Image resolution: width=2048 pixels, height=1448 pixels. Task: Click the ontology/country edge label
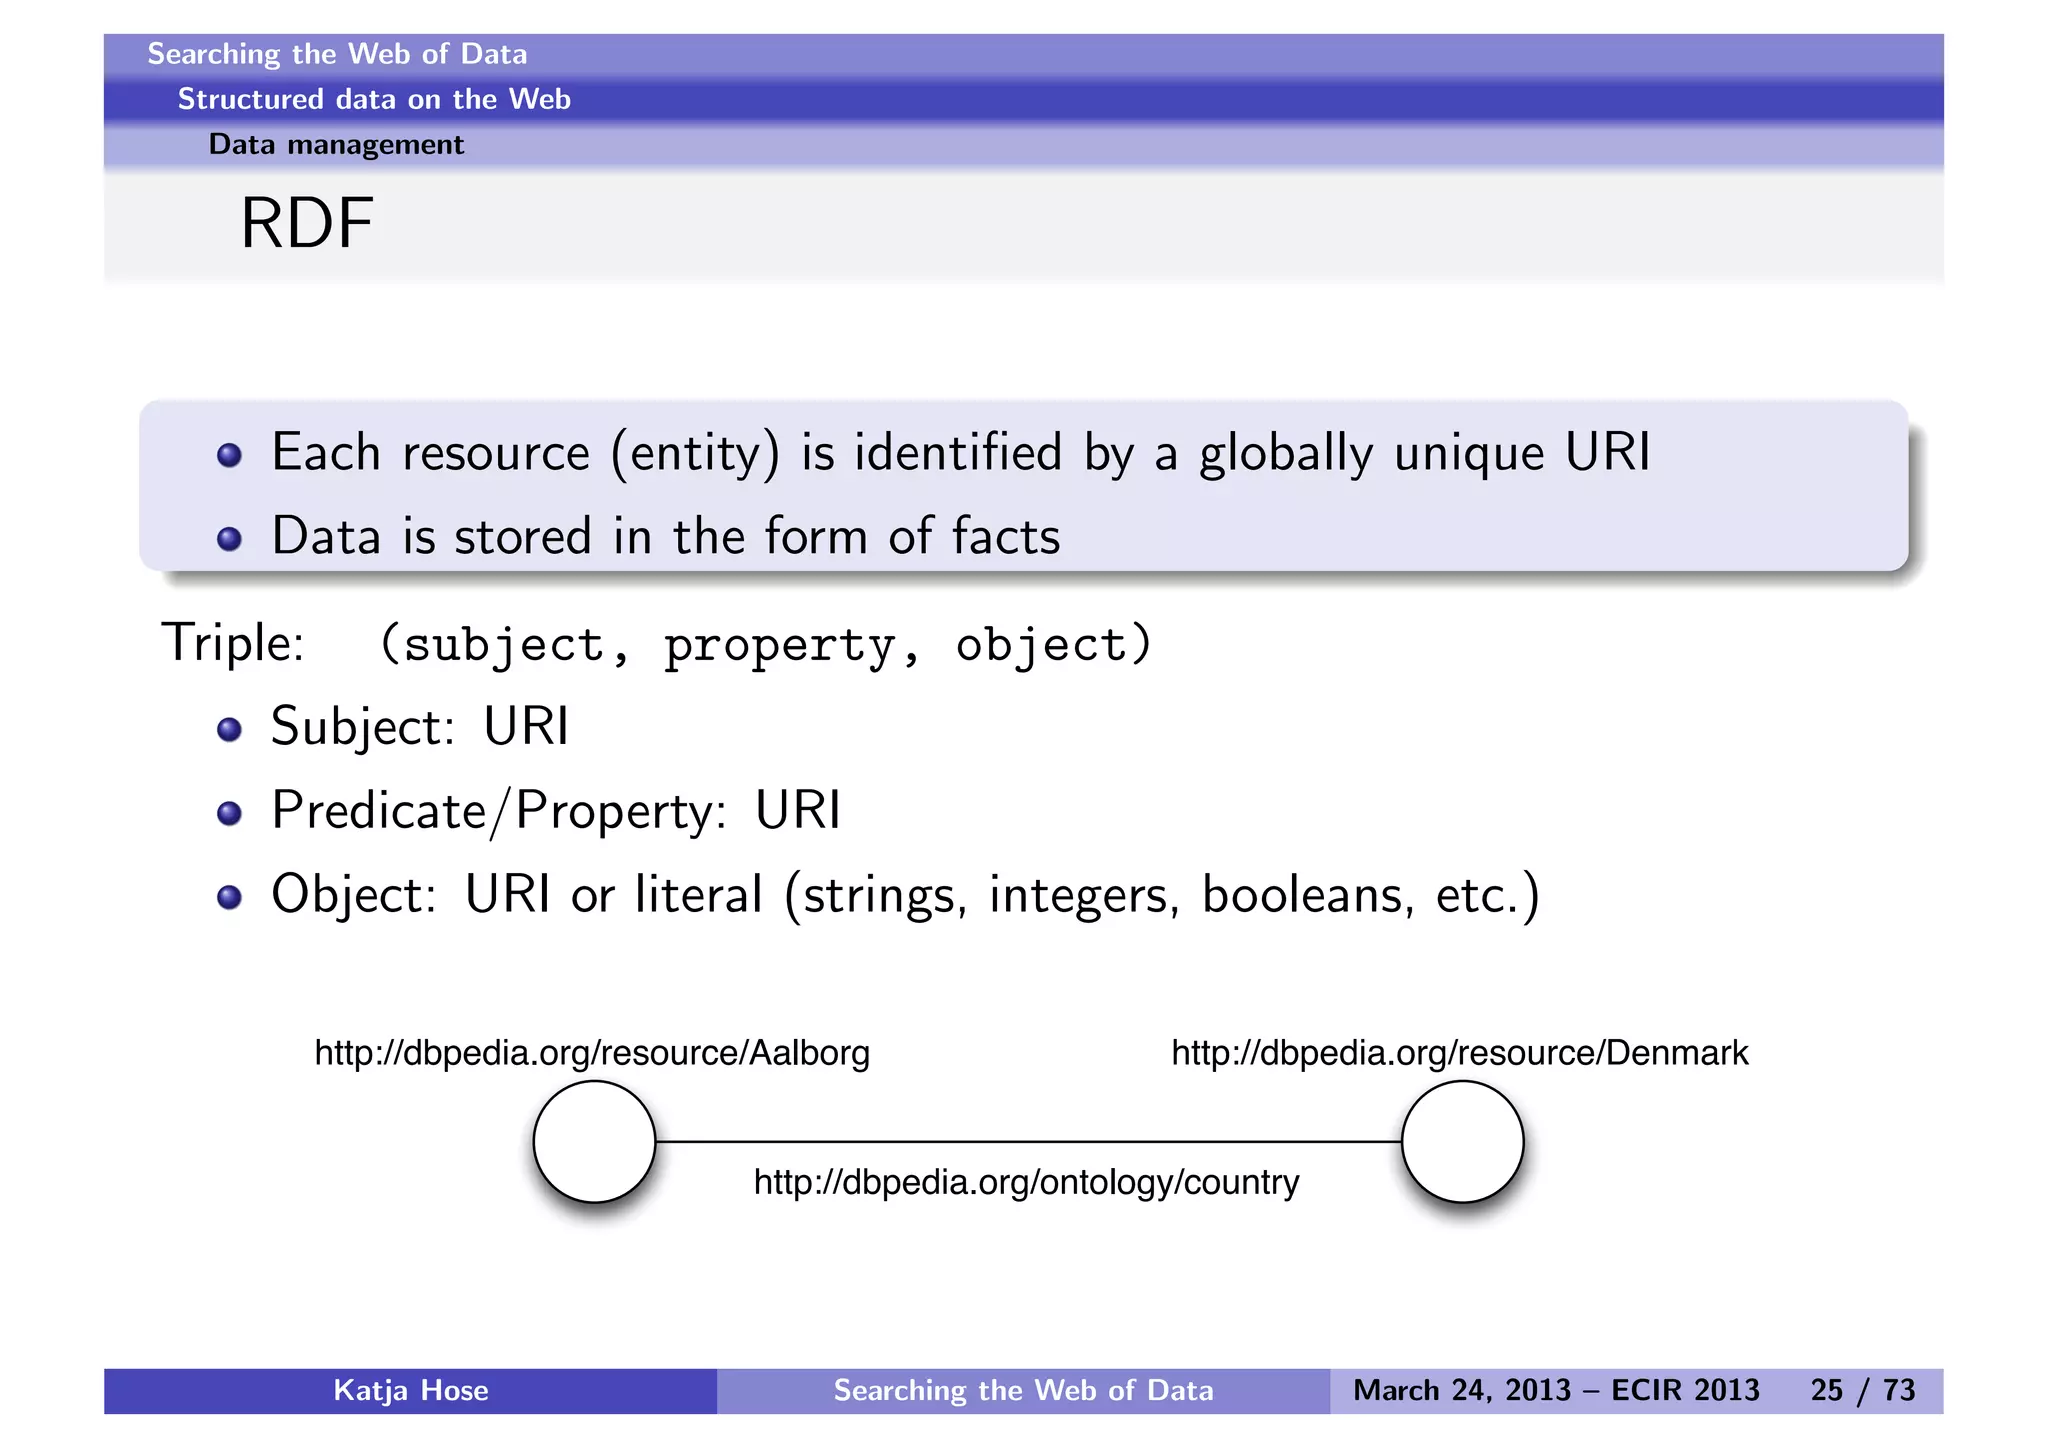click(1027, 1183)
